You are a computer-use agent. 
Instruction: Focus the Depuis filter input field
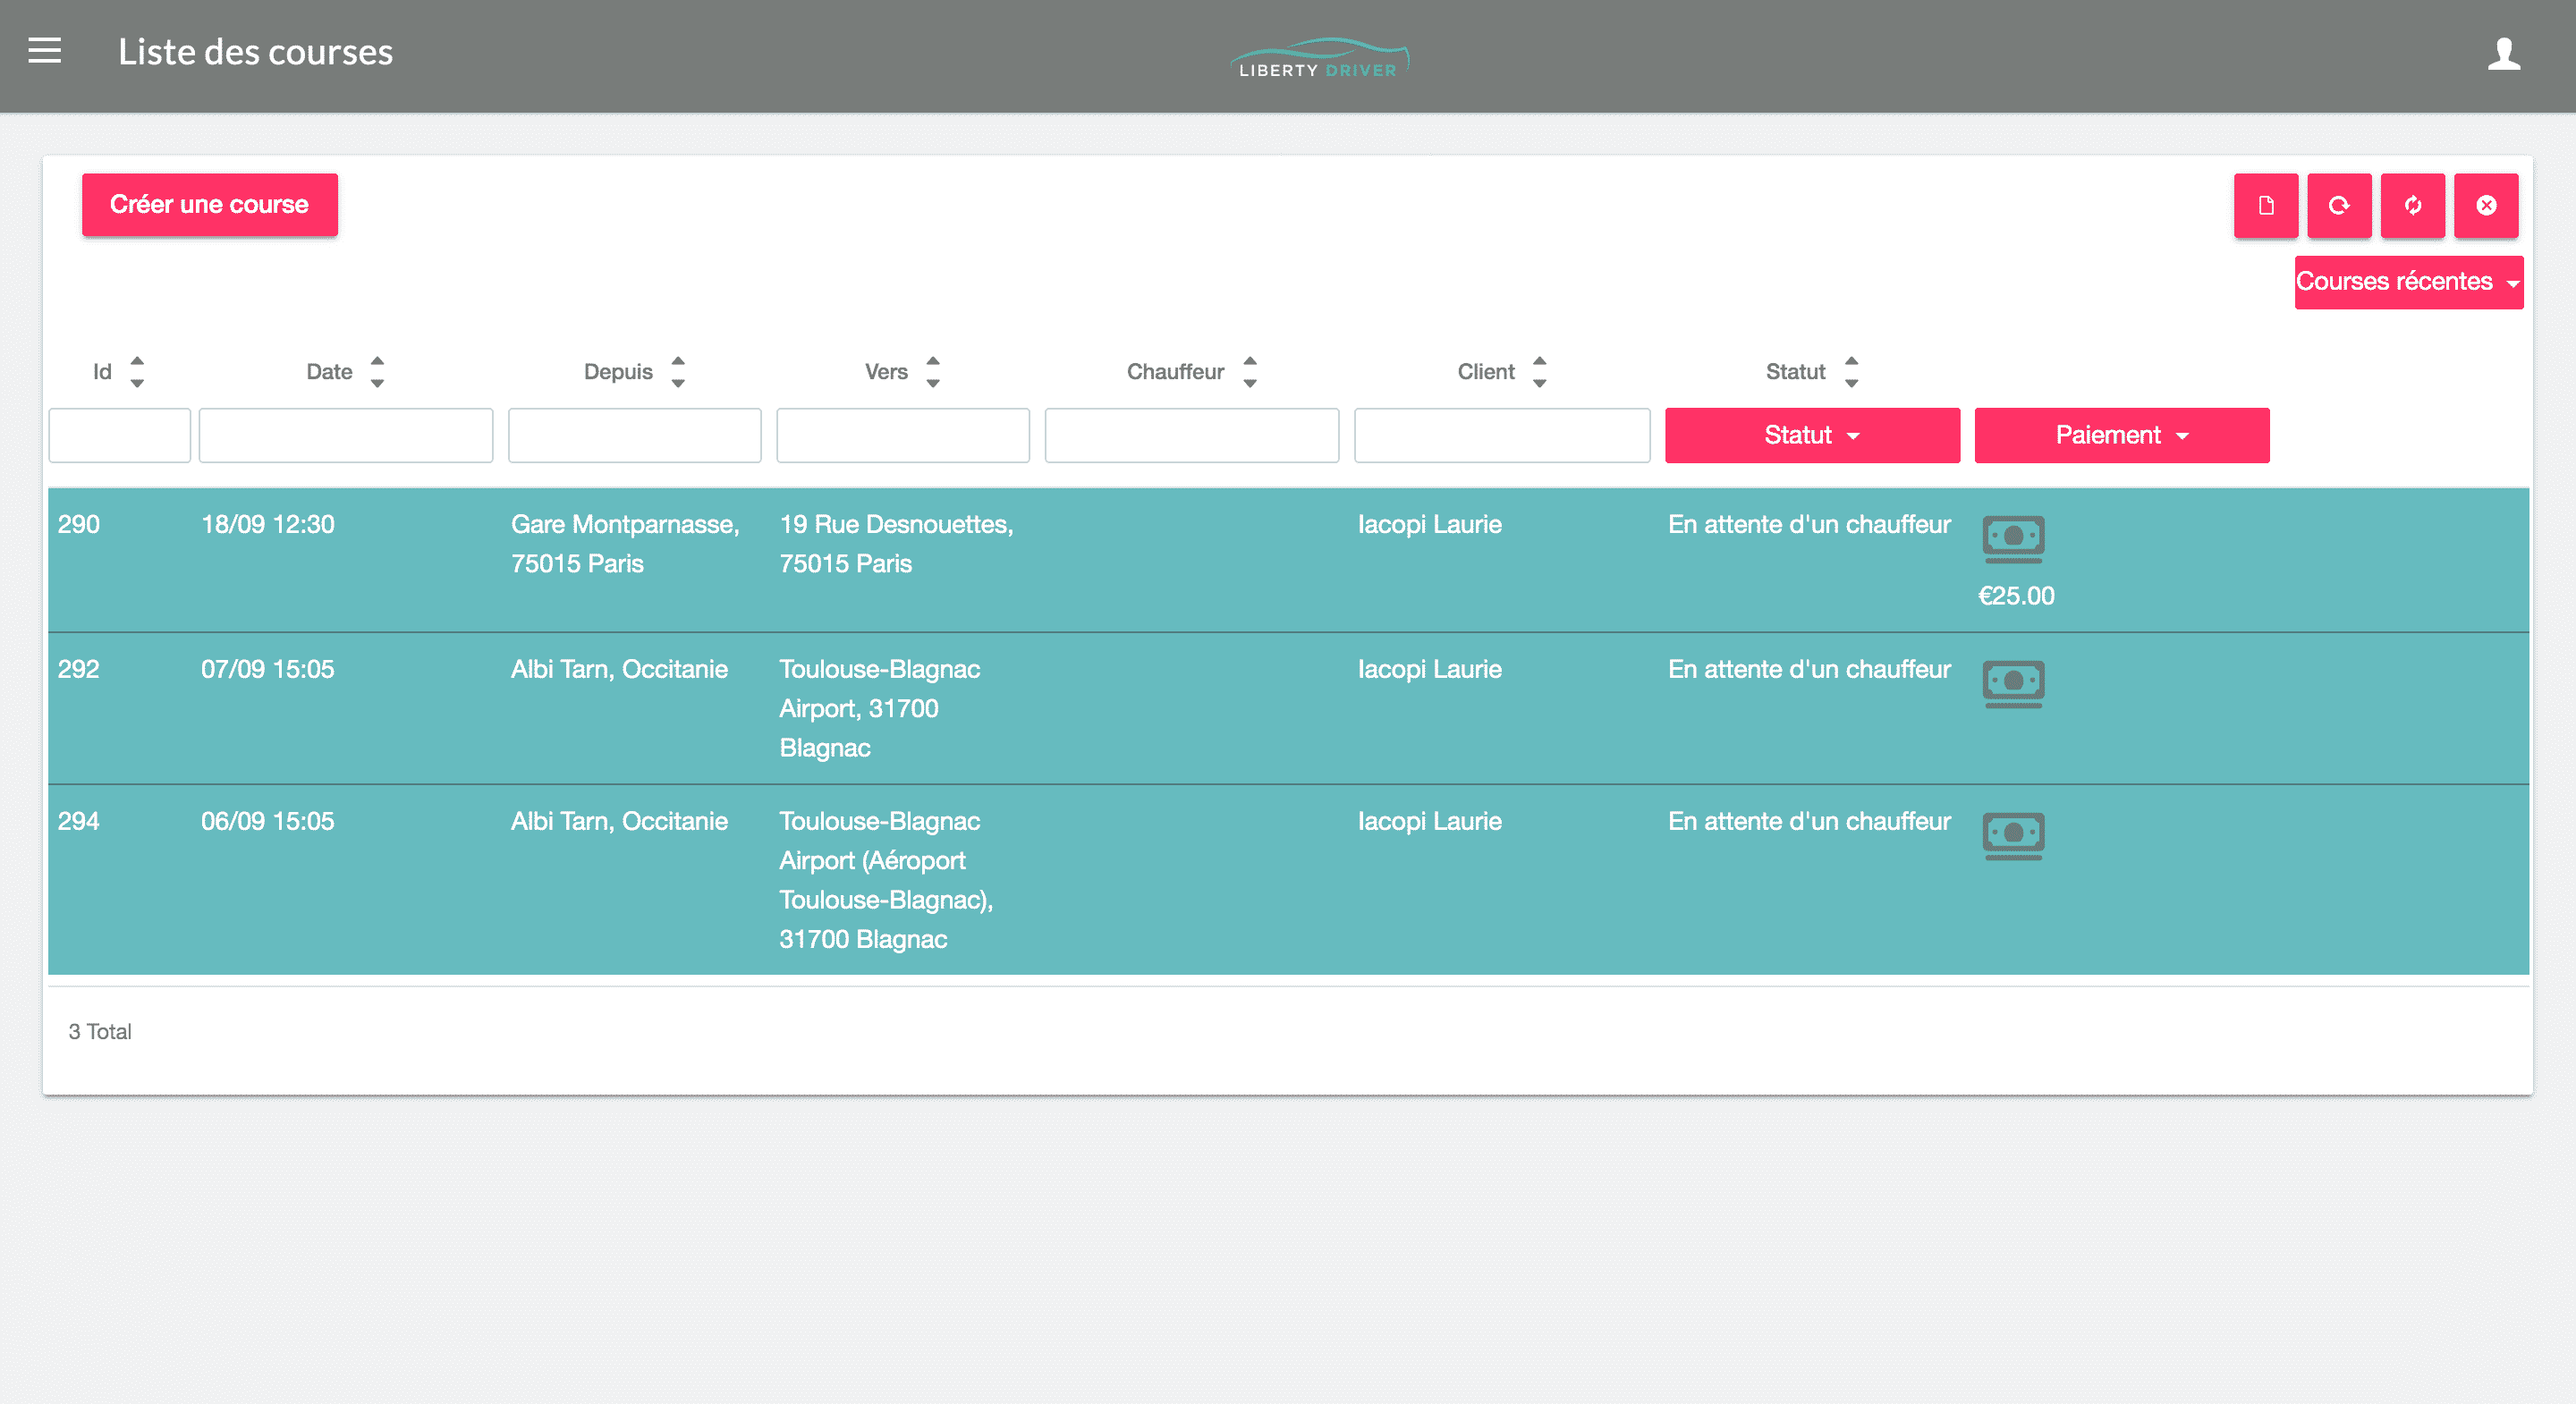click(x=634, y=435)
